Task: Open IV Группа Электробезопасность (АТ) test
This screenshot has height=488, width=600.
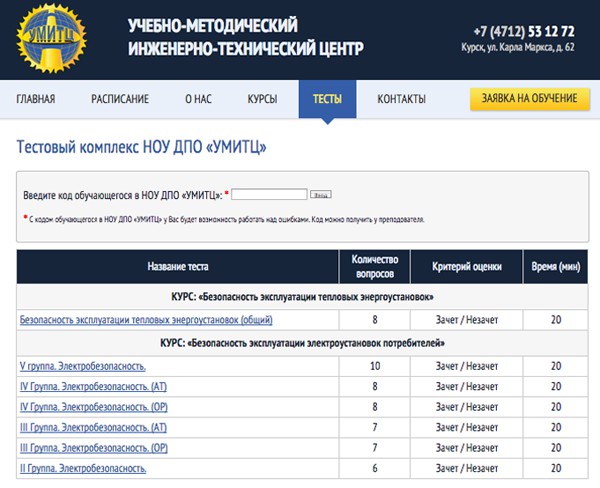Action: coord(94,386)
